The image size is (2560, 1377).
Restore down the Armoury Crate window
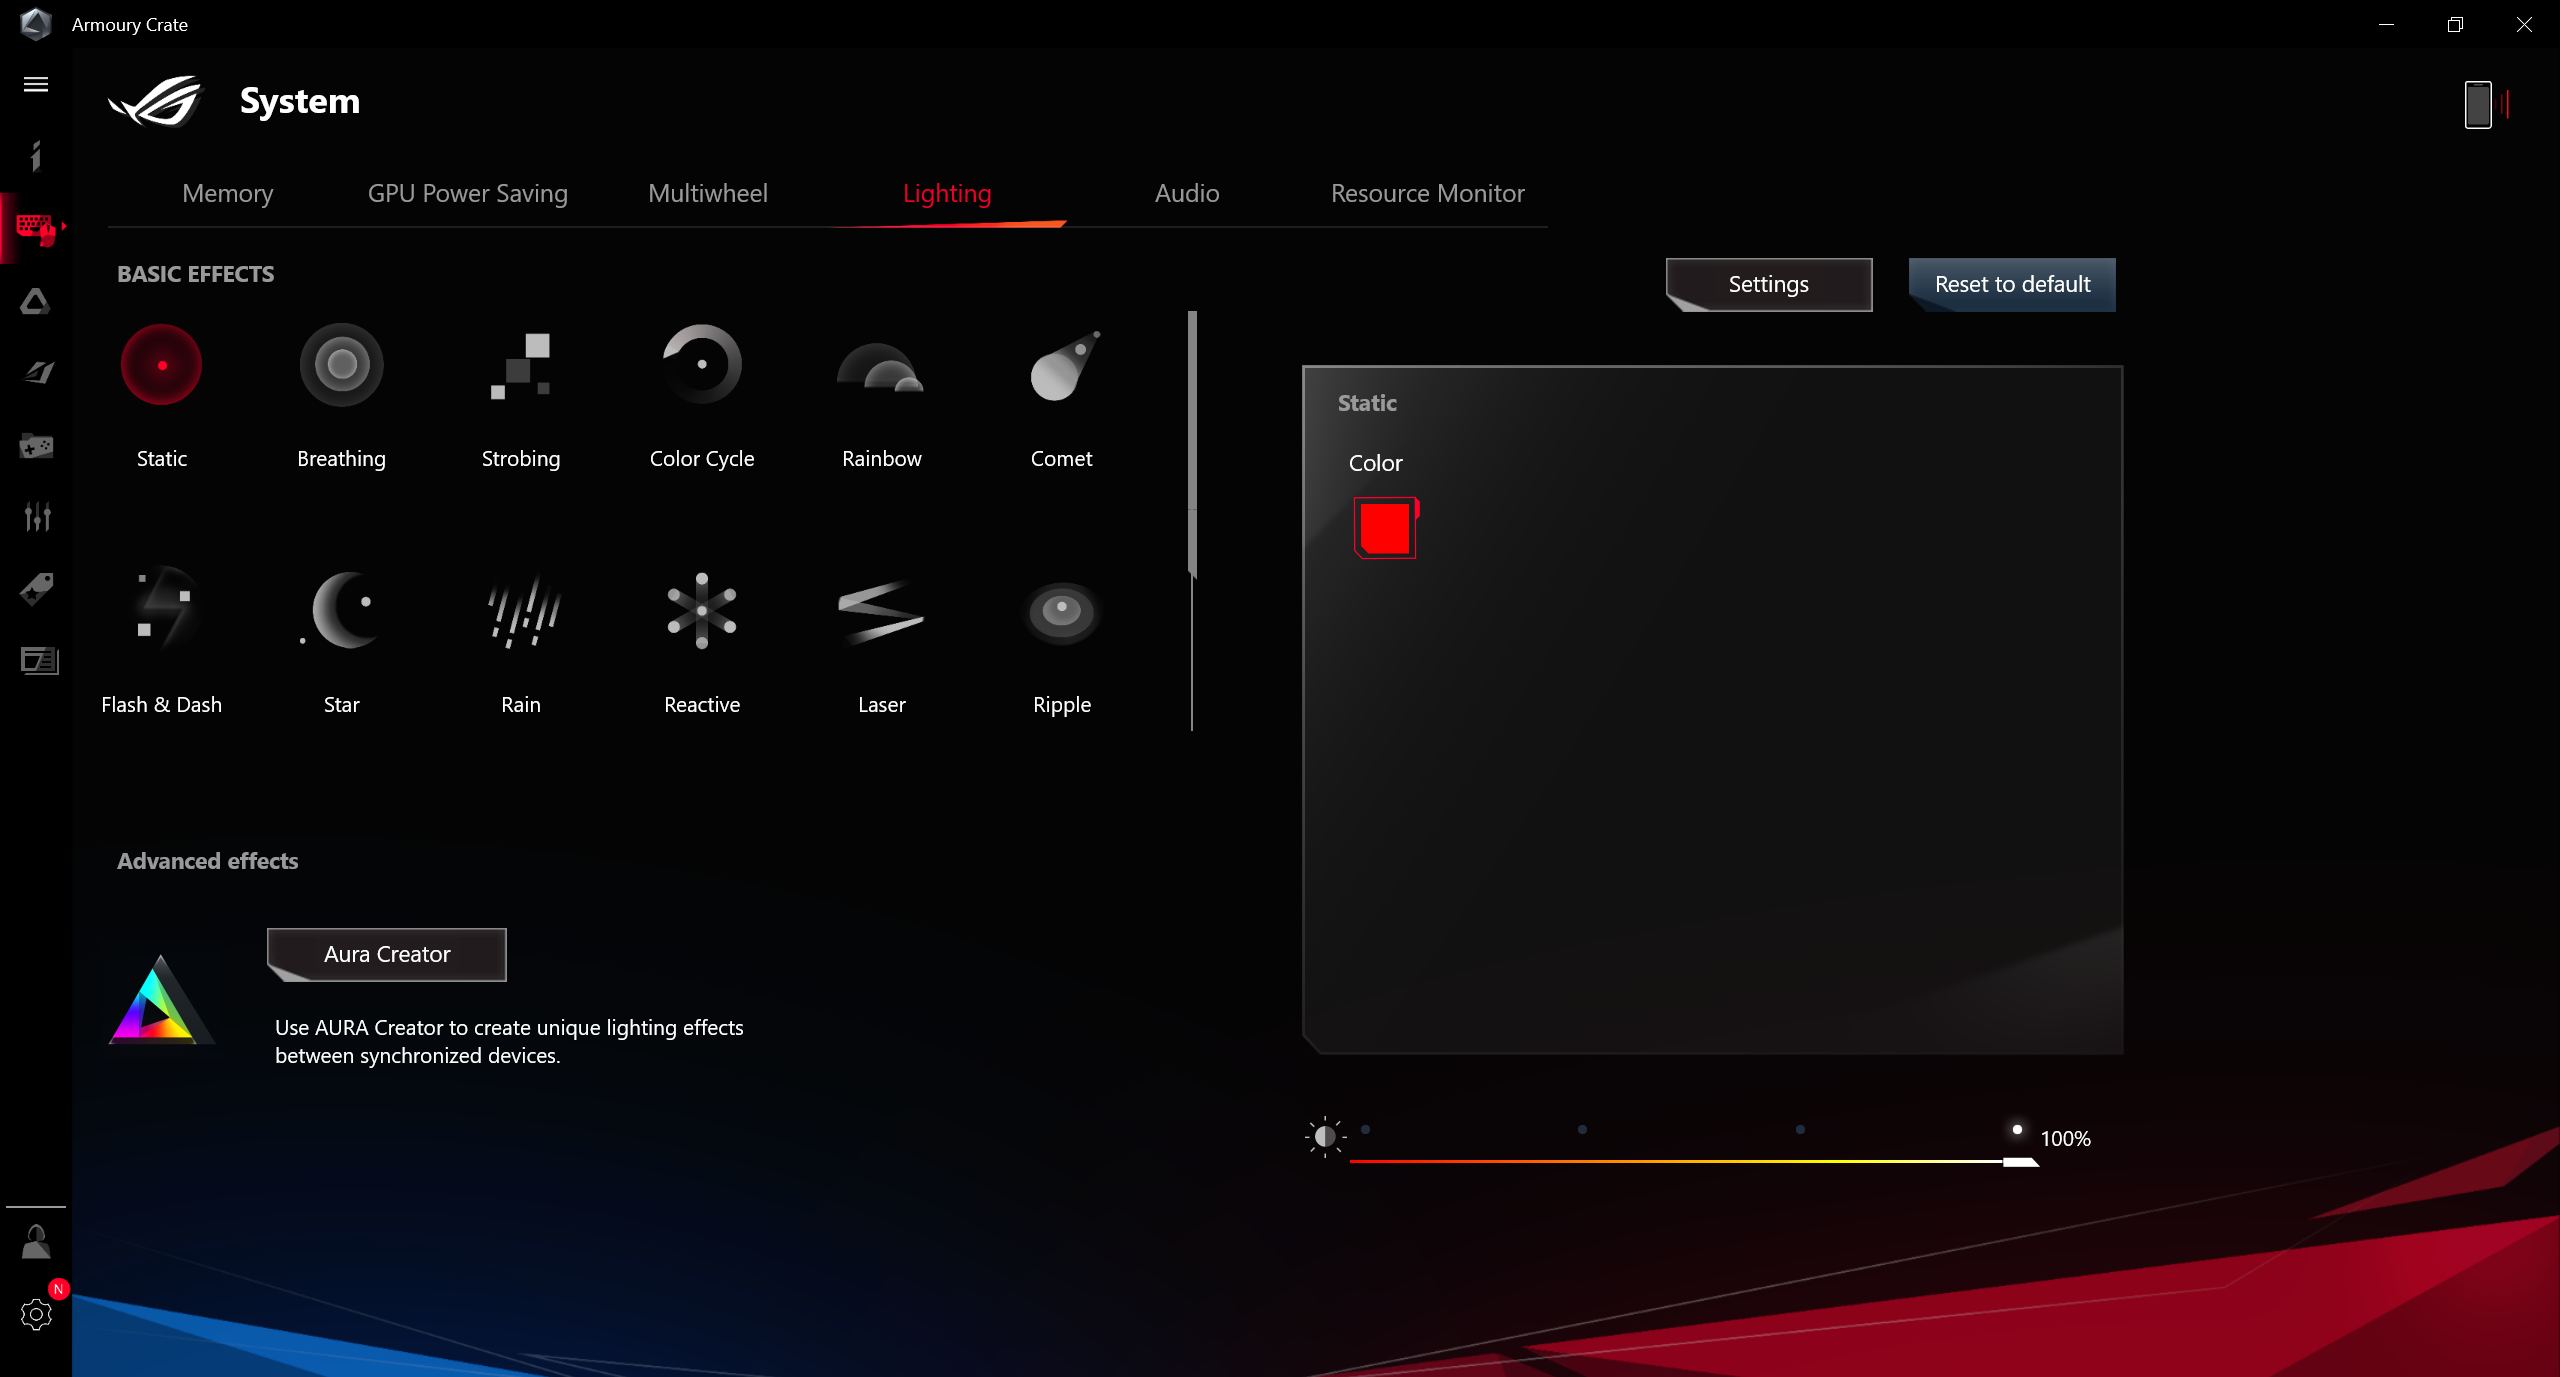tap(2455, 24)
